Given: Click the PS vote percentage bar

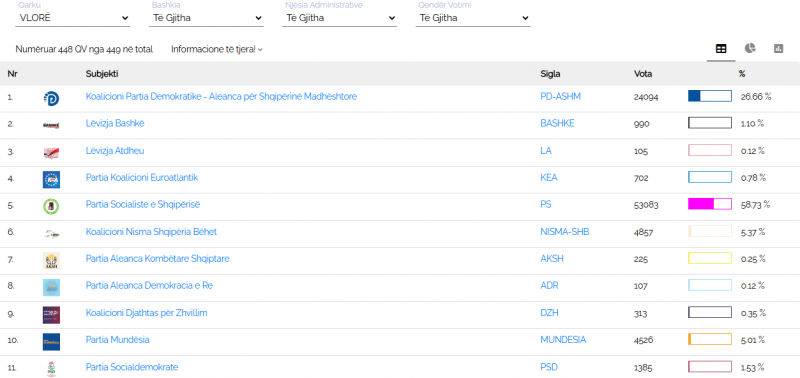Looking at the screenshot, I should 710,204.
